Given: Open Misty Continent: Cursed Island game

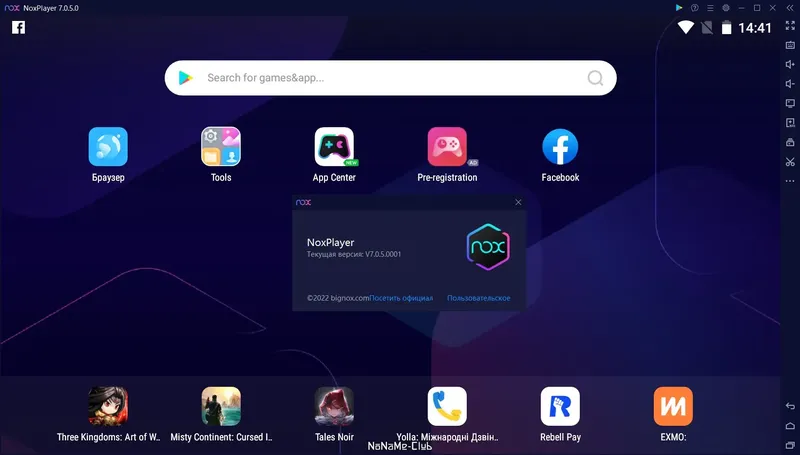Looking at the screenshot, I should tap(221, 406).
